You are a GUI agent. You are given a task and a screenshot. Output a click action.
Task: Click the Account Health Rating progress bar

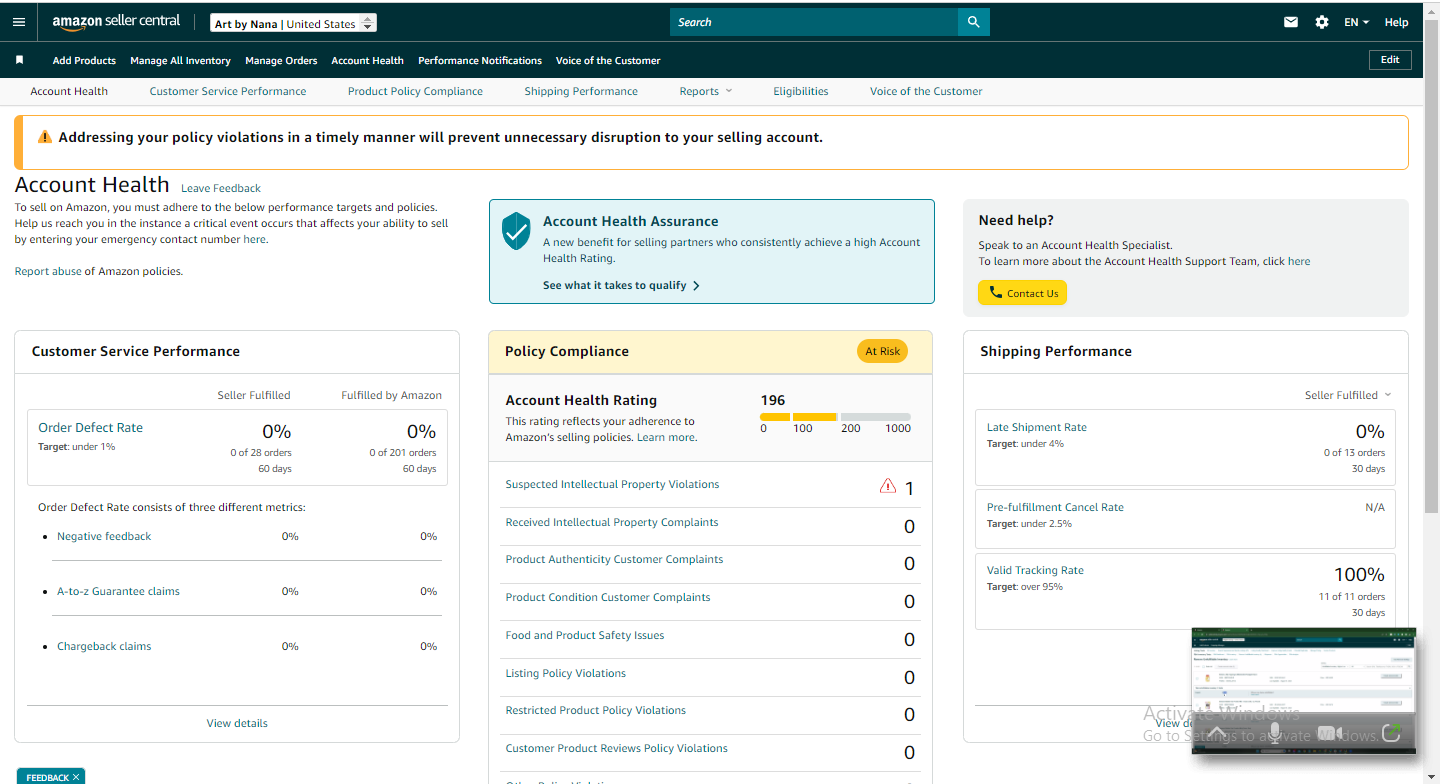coord(835,417)
